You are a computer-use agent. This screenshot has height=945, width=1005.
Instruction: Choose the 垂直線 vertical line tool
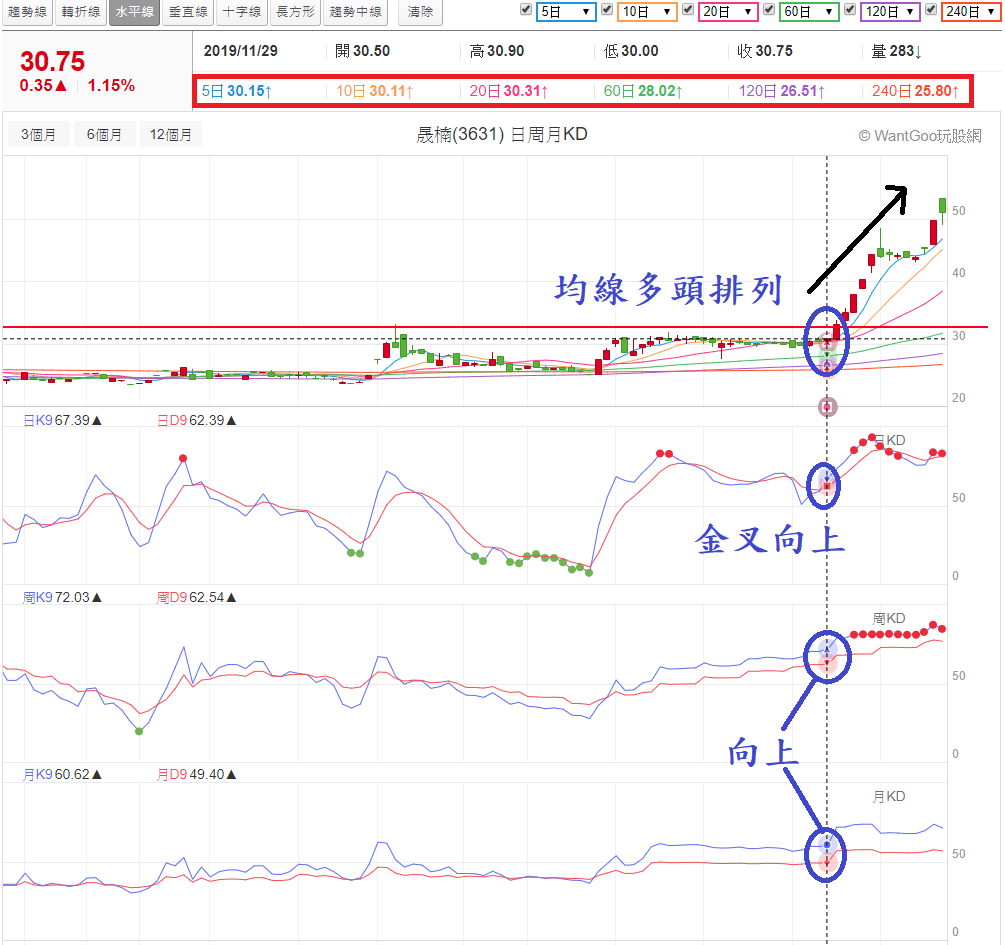[x=188, y=13]
